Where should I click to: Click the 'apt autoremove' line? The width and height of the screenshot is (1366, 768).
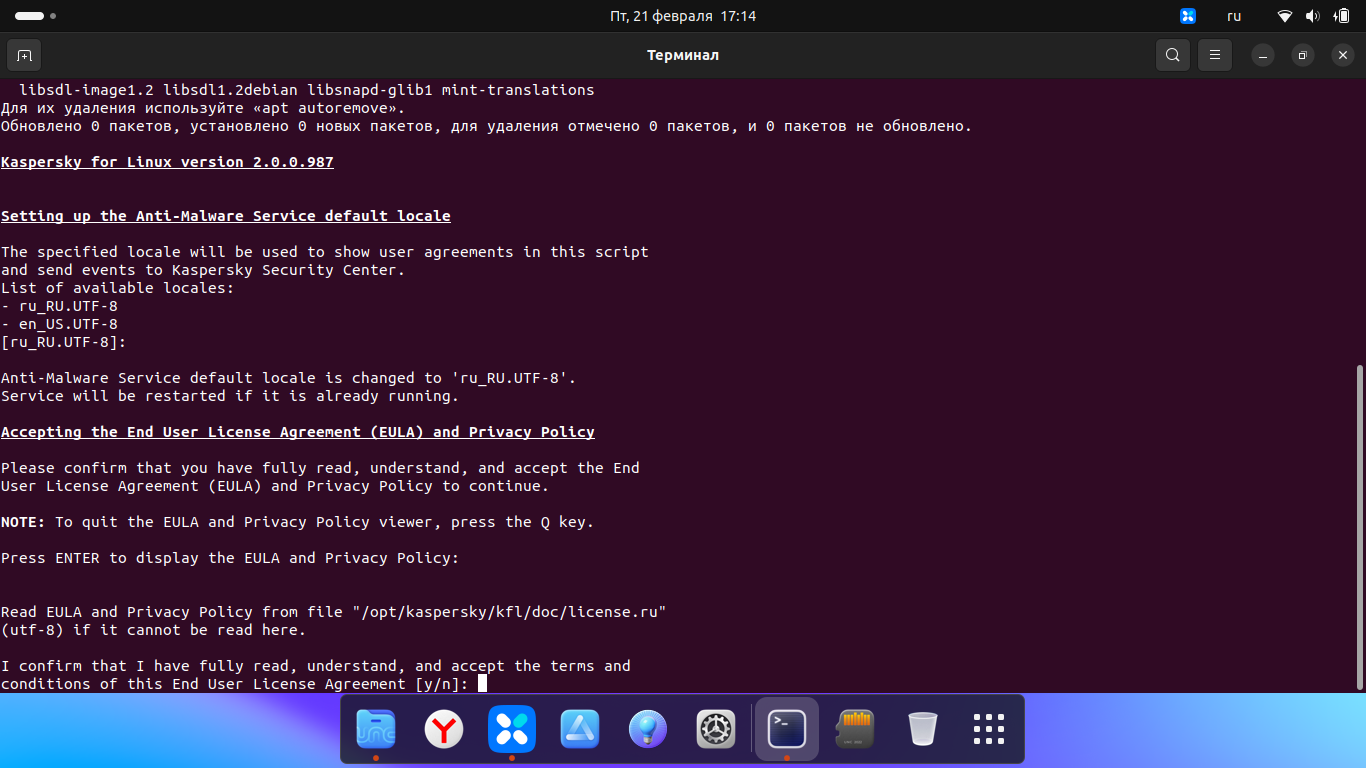[x=203, y=108]
